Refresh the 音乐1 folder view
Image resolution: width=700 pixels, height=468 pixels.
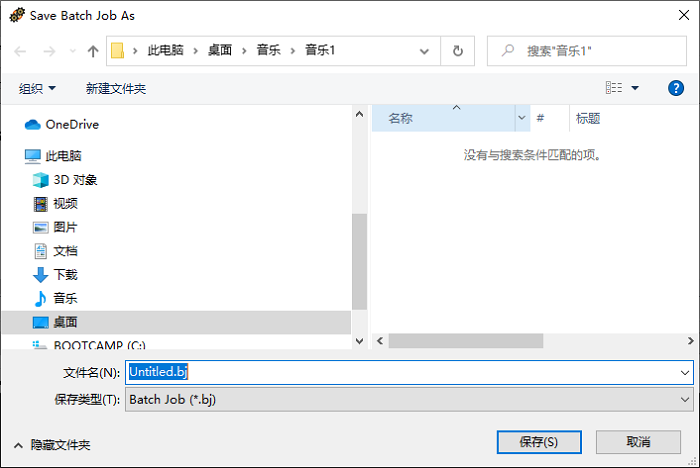pyautogui.click(x=458, y=51)
